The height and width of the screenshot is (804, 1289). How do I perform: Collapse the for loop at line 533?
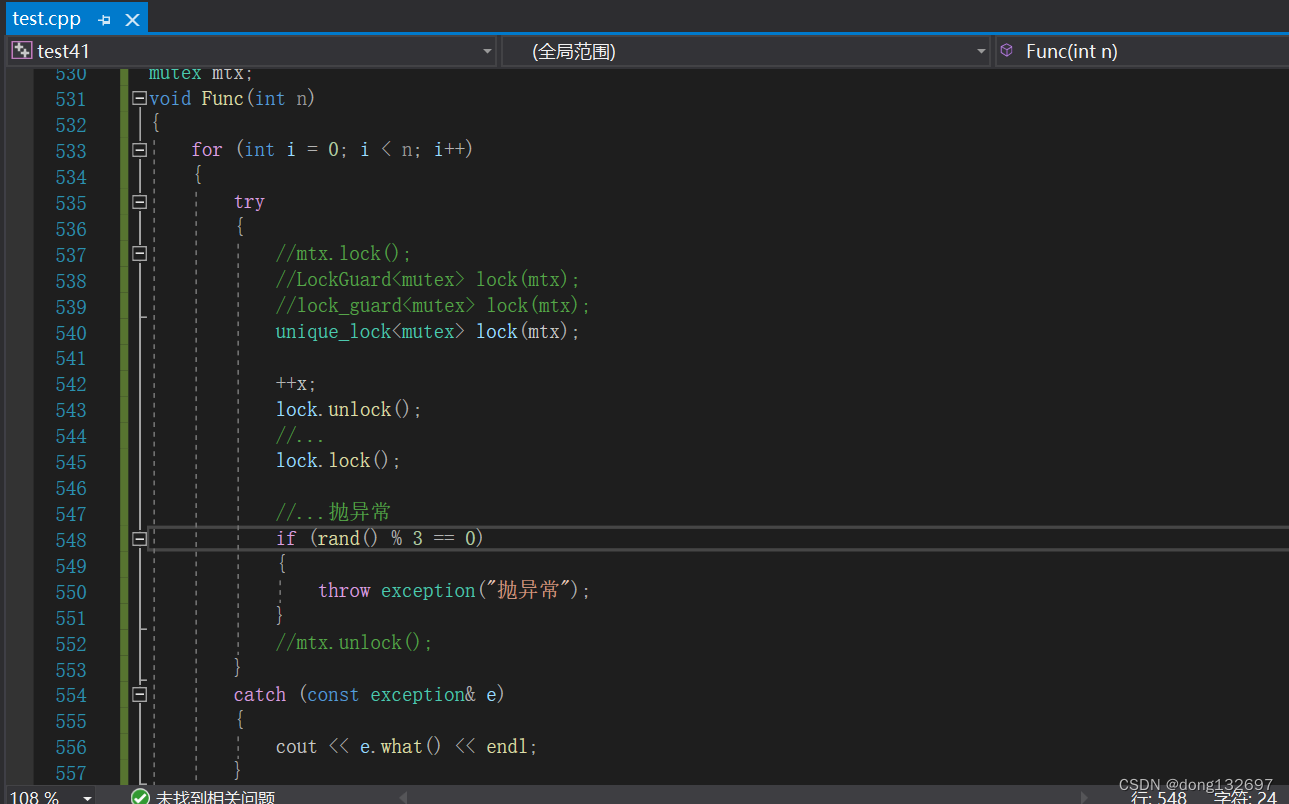click(139, 150)
